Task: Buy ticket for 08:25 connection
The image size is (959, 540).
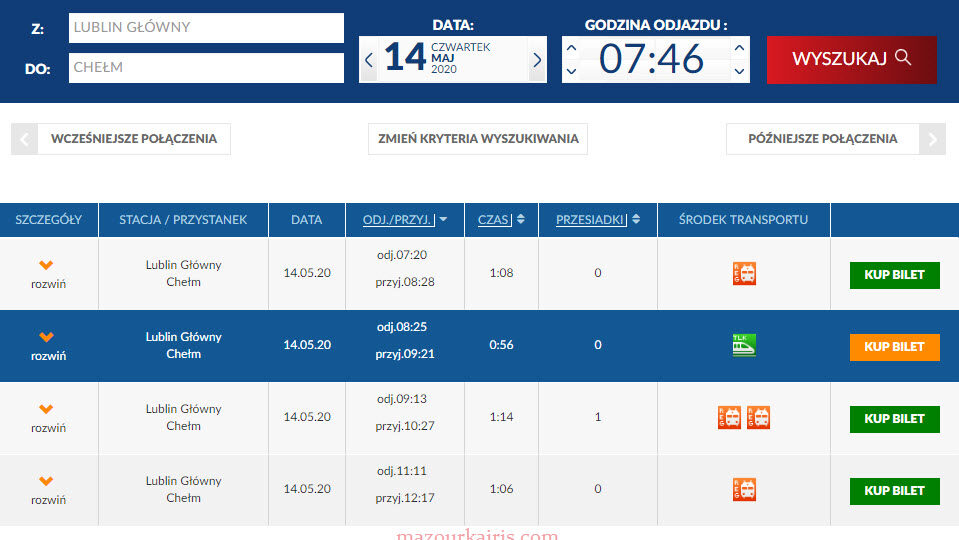Action: pyautogui.click(x=894, y=347)
